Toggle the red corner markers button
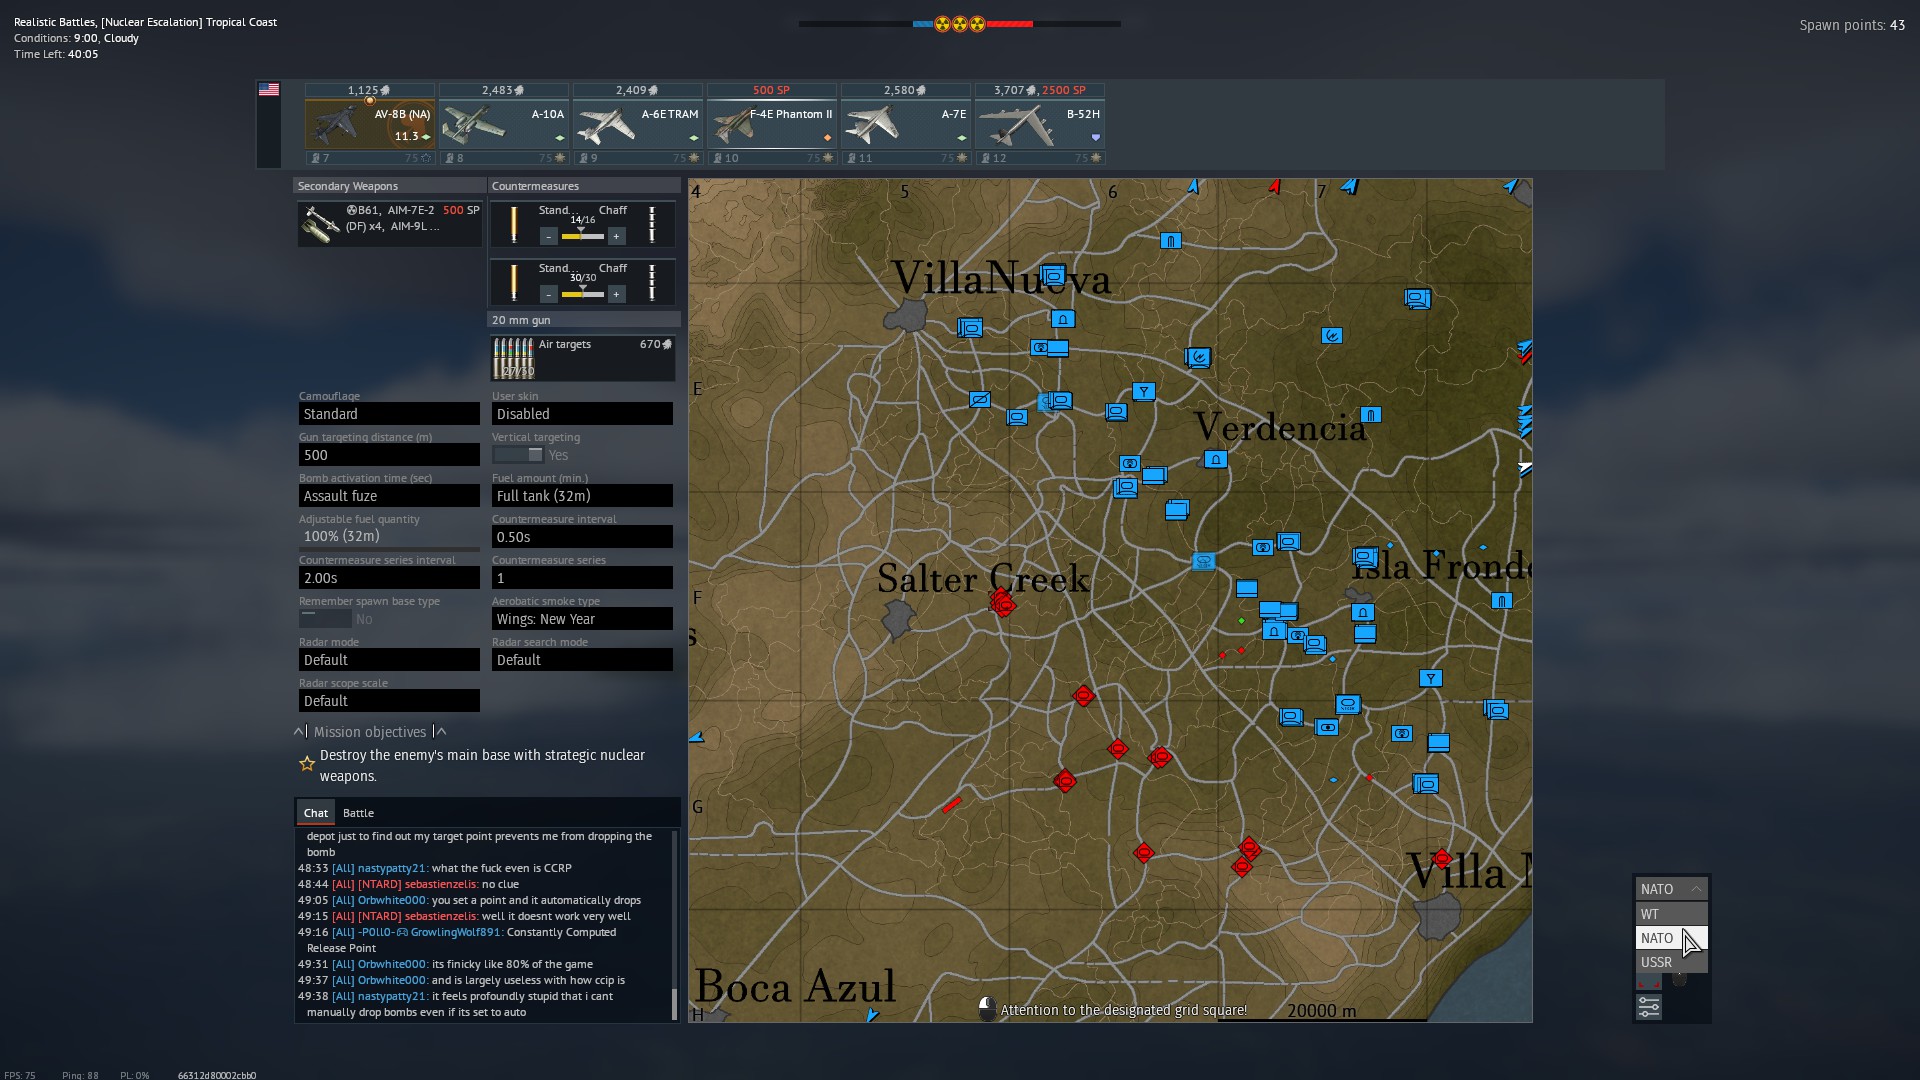The height and width of the screenshot is (1080, 1920). (x=1649, y=983)
